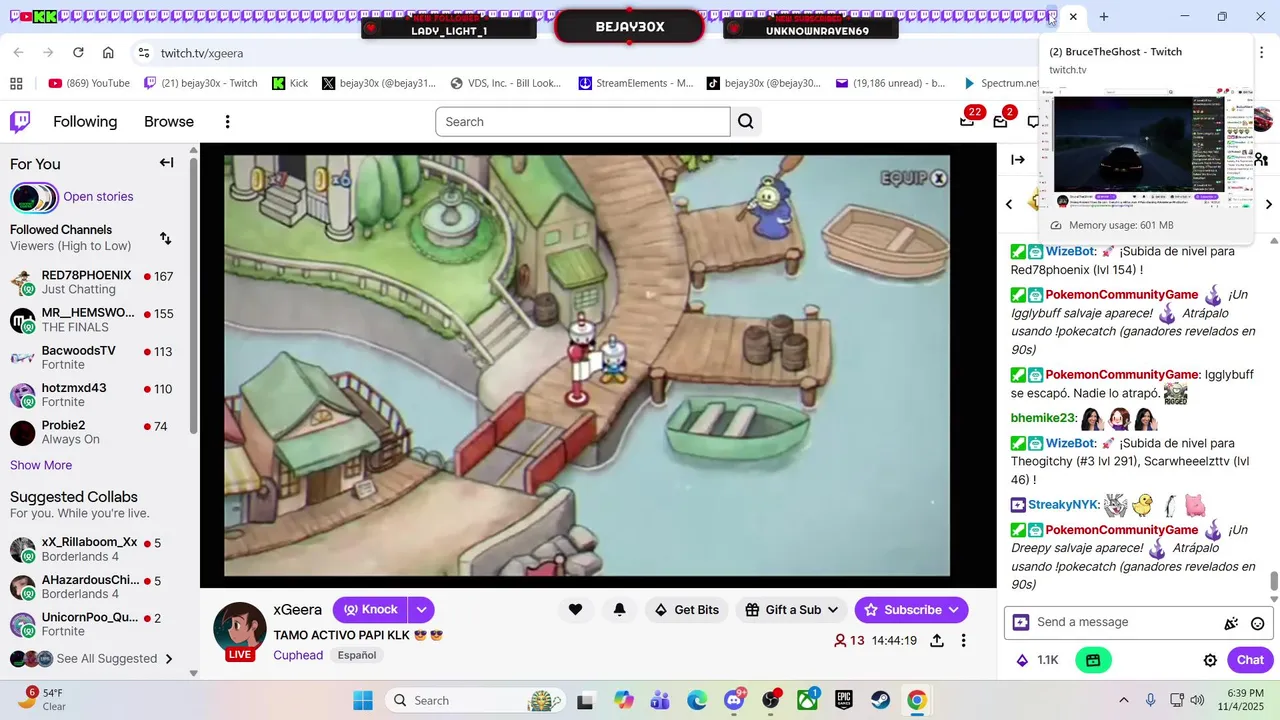Click Chrome reload page button

tap(78, 53)
